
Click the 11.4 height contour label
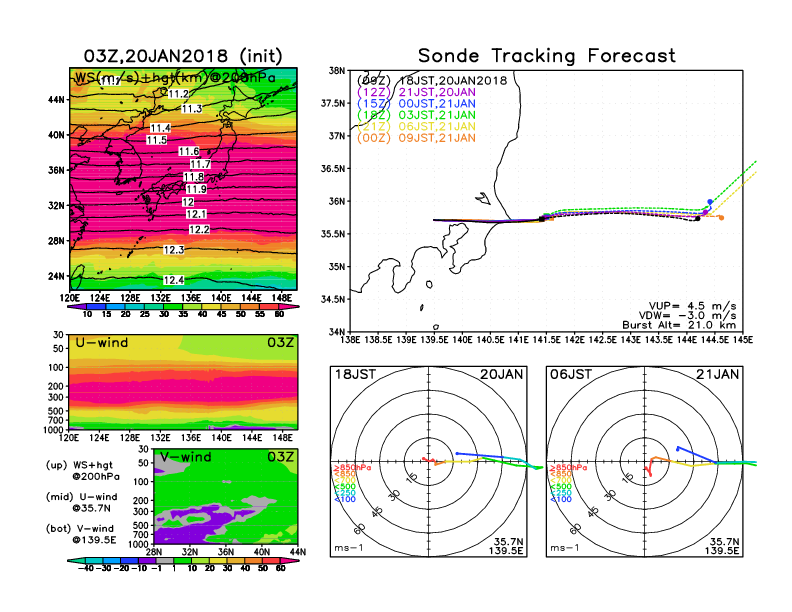160,128
